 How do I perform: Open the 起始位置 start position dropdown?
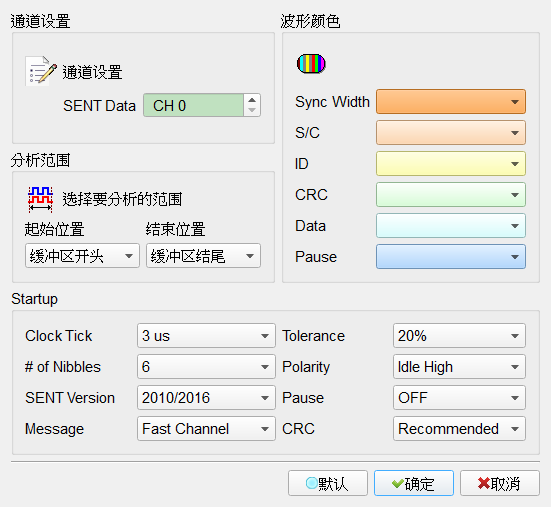pos(82,255)
